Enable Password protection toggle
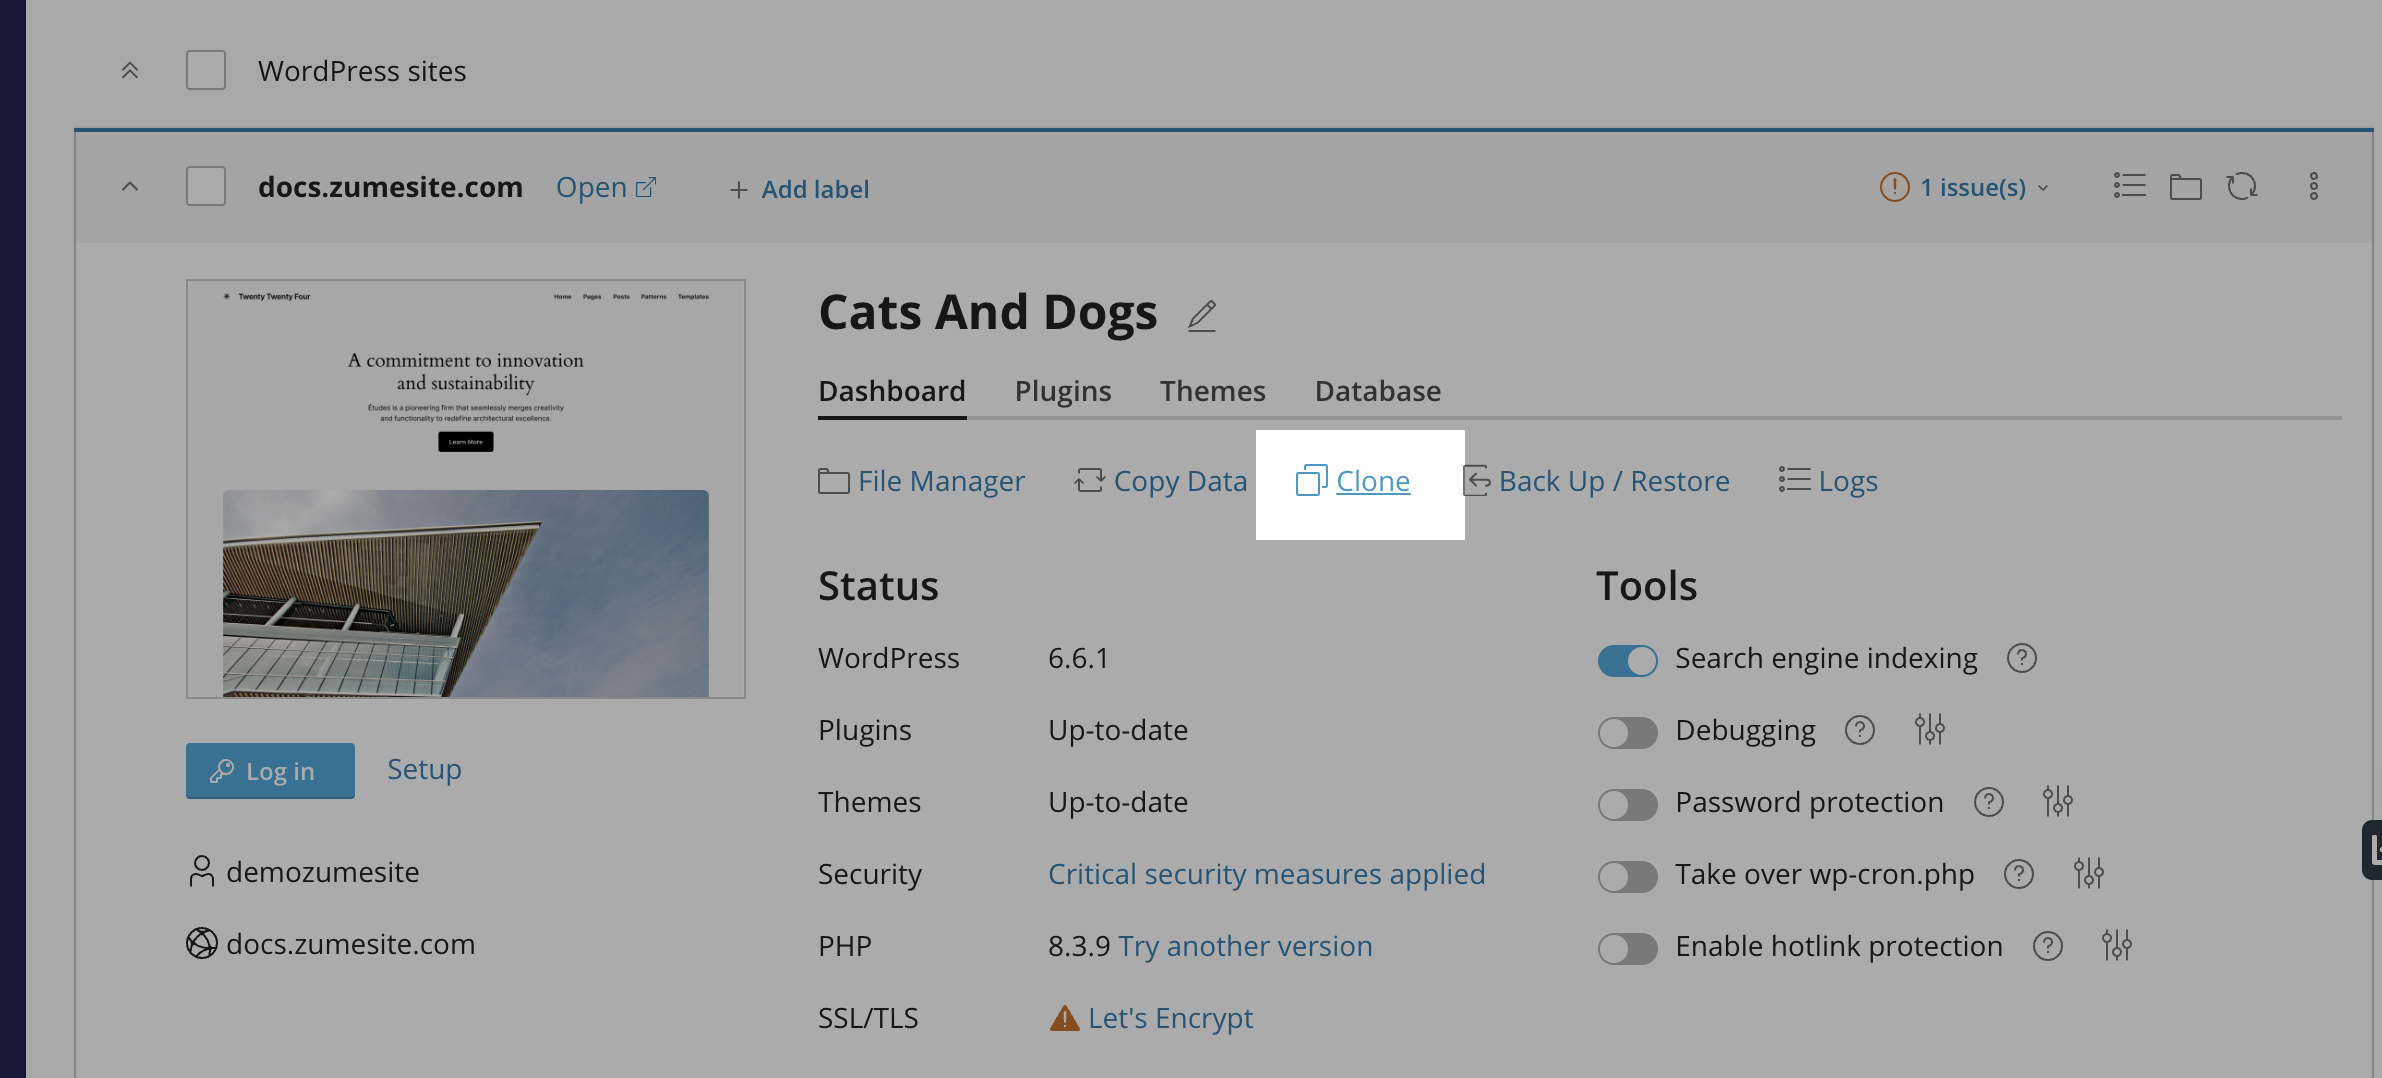Viewport: 2382px width, 1078px height. (x=1627, y=804)
